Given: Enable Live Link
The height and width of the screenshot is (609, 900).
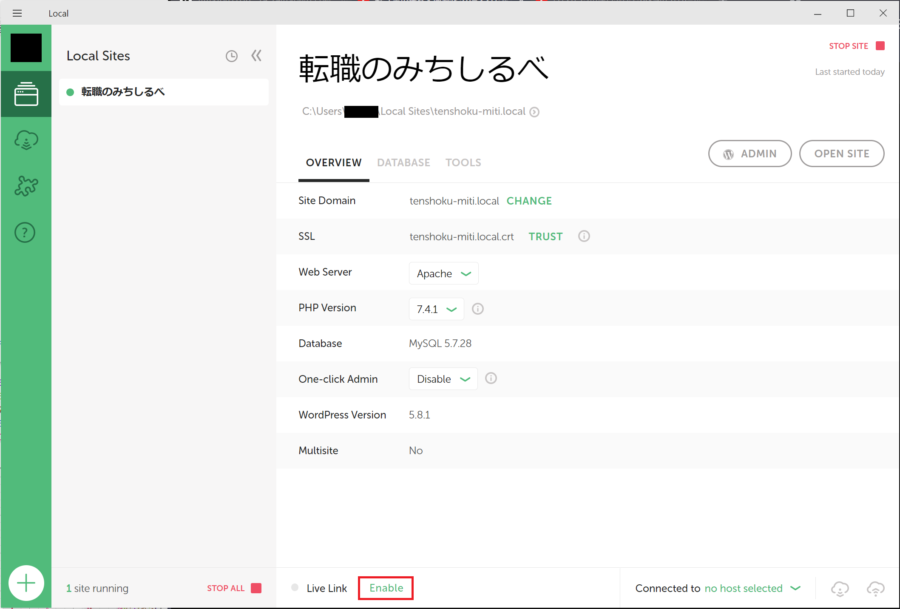Looking at the screenshot, I should pyautogui.click(x=386, y=588).
